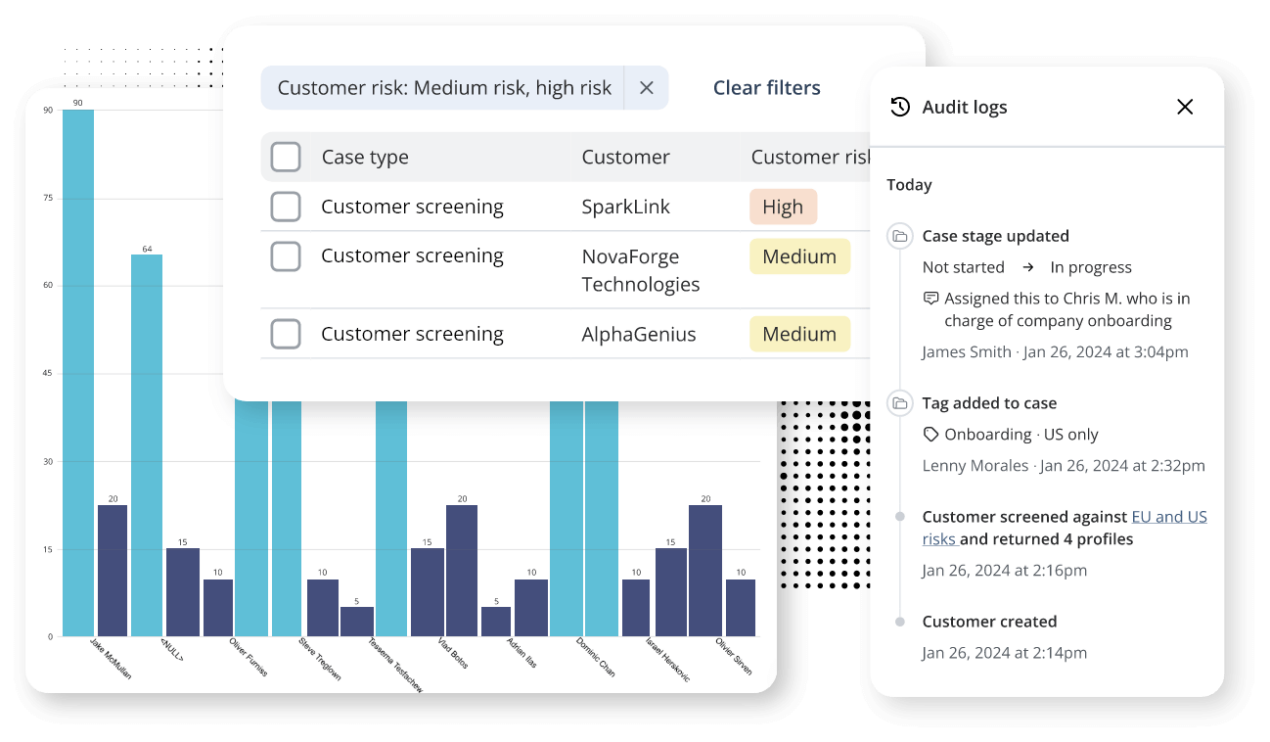
Task: Click the Case stage updated entry title
Action: coord(995,236)
